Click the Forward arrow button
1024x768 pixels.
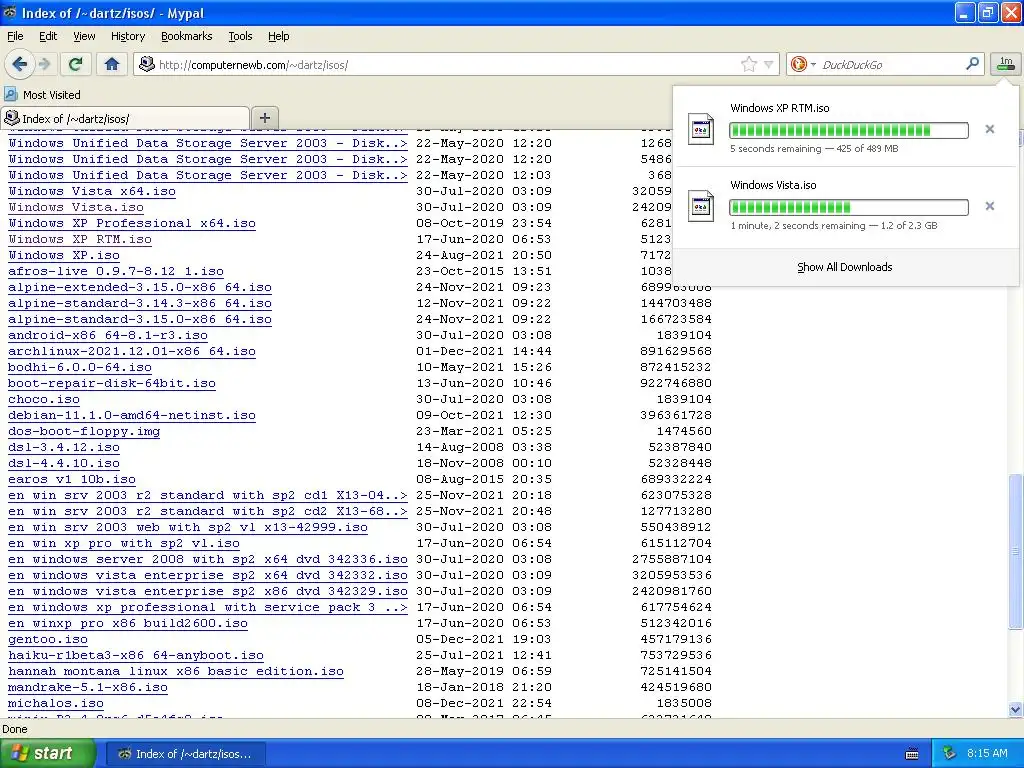click(x=44, y=64)
